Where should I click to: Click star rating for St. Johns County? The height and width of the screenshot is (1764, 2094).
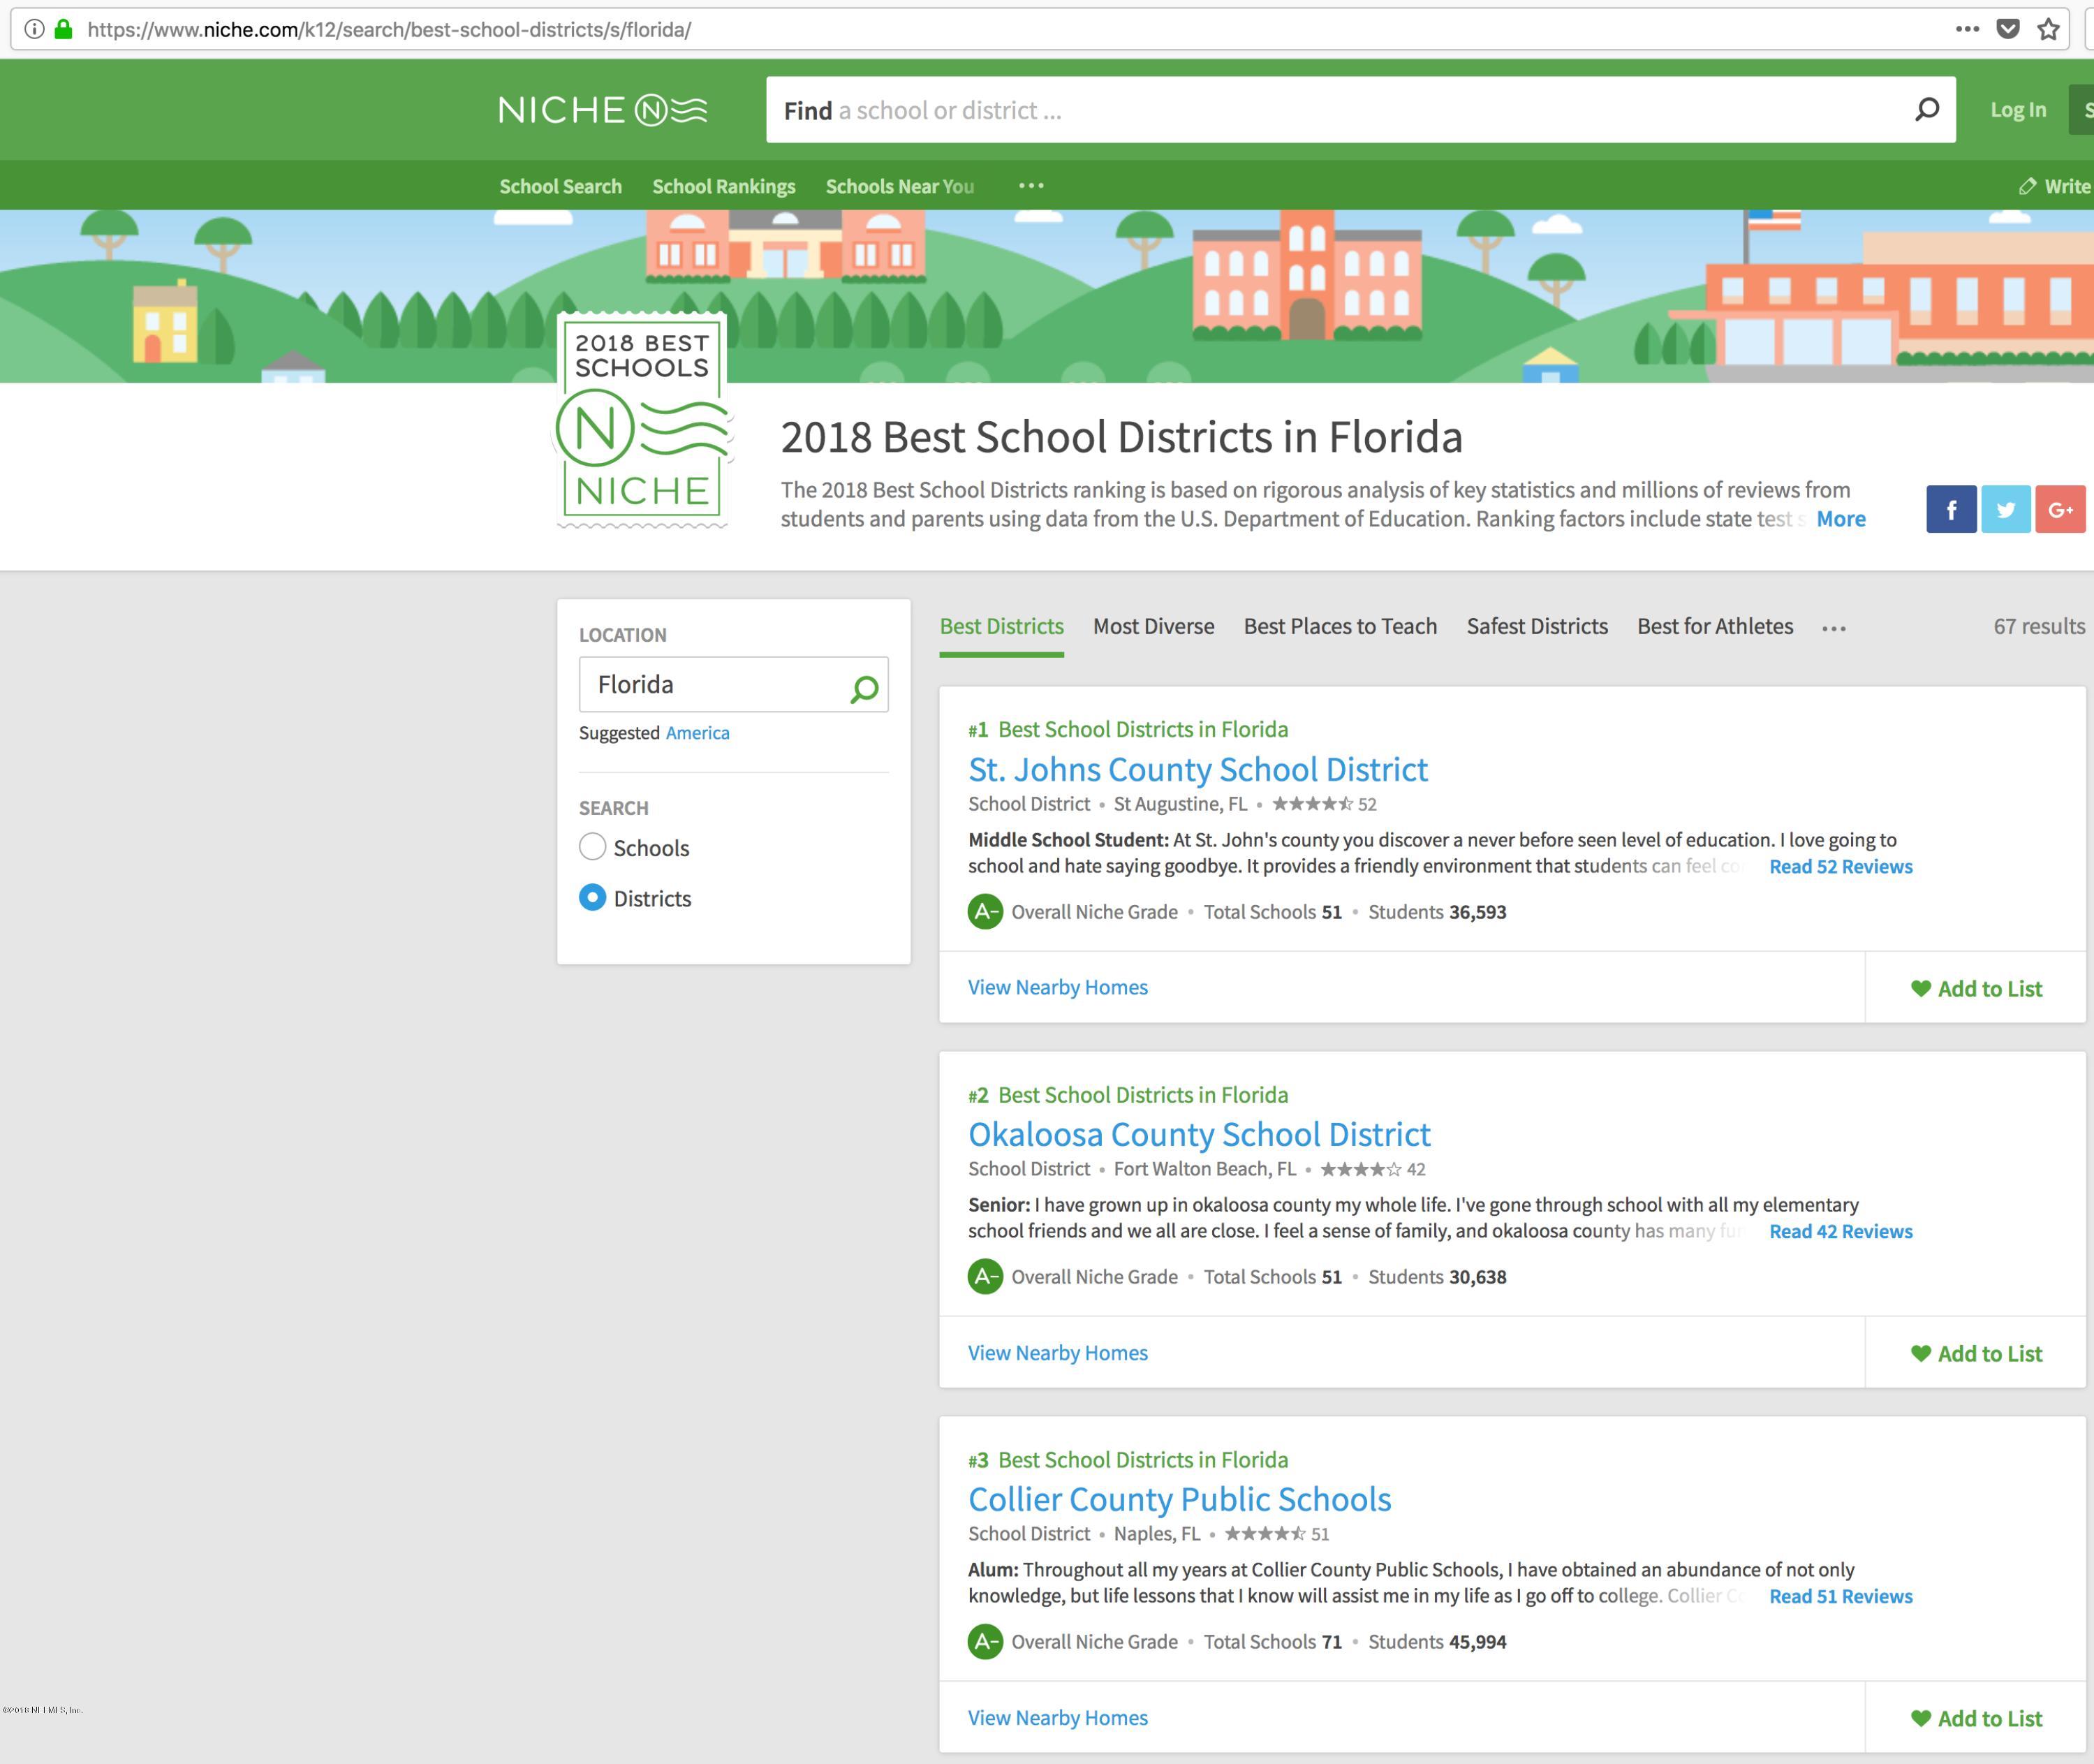[1312, 804]
